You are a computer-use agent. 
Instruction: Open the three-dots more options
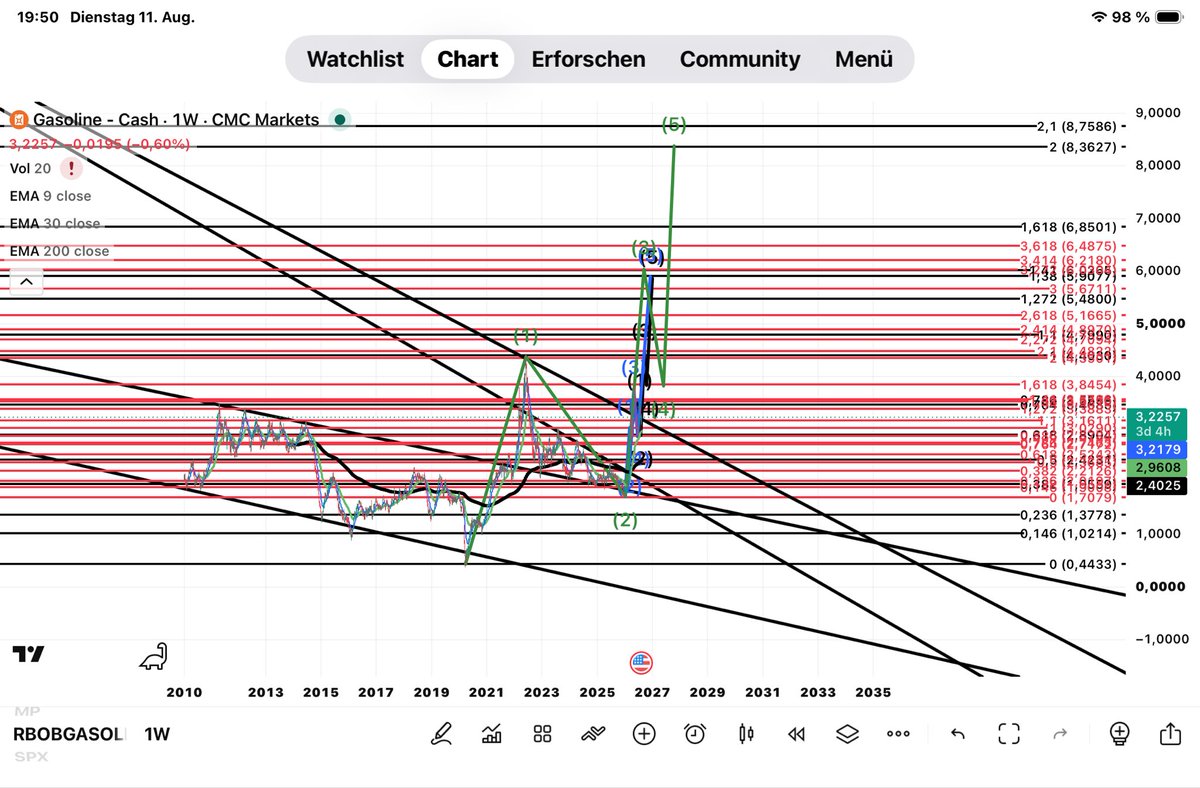point(898,734)
